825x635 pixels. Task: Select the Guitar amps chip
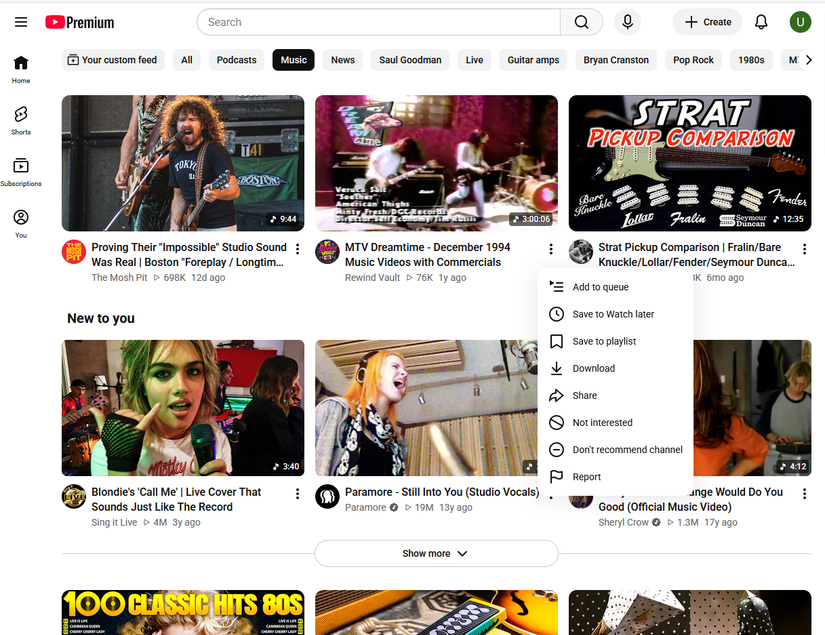[x=533, y=60]
